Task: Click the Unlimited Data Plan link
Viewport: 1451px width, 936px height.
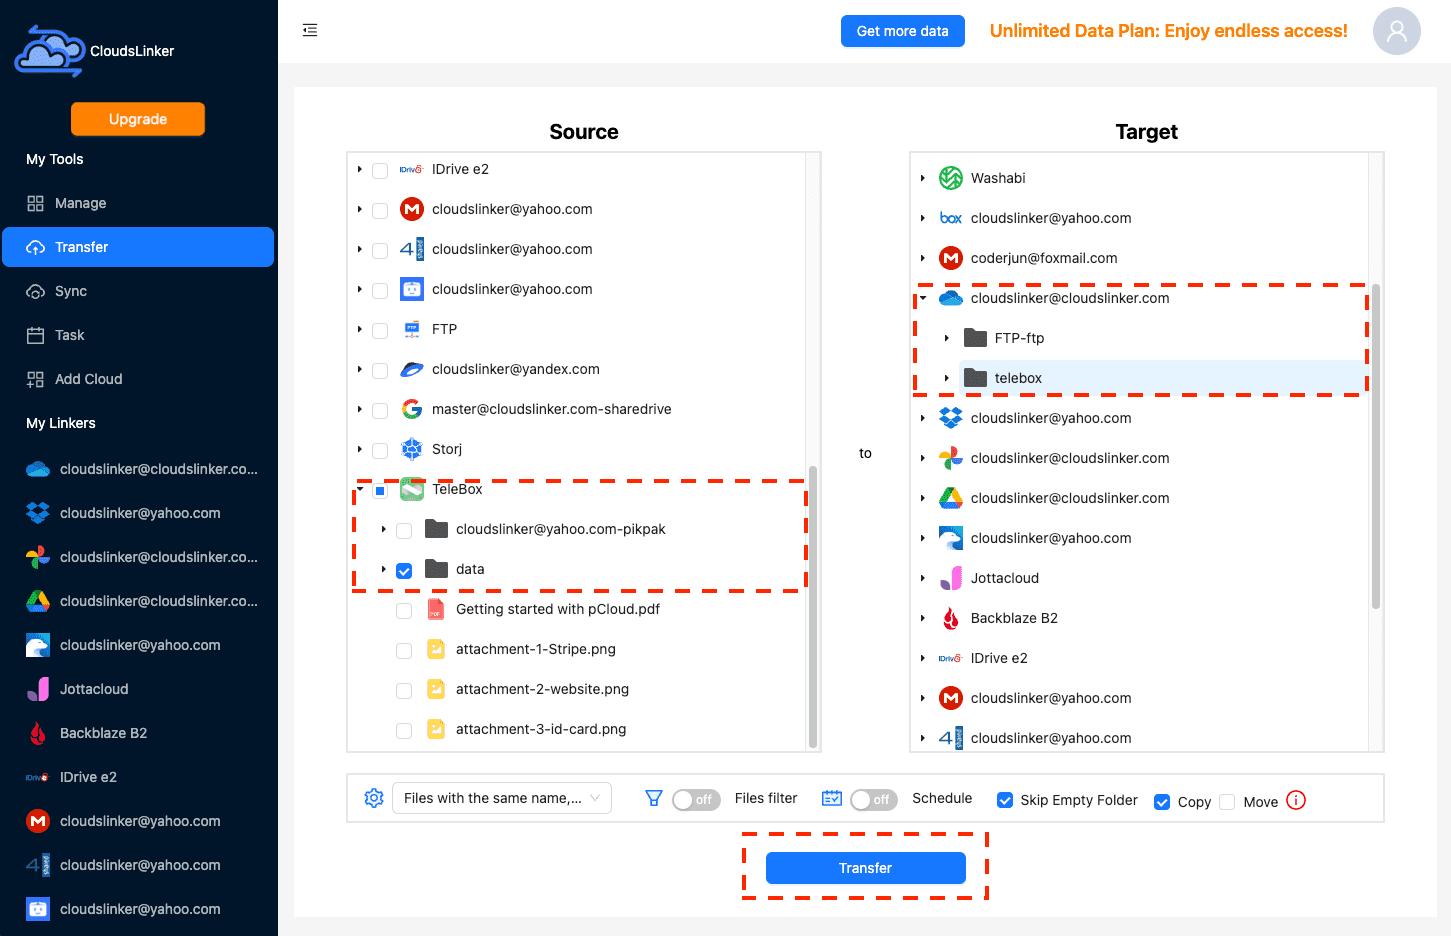Action: point(1168,31)
